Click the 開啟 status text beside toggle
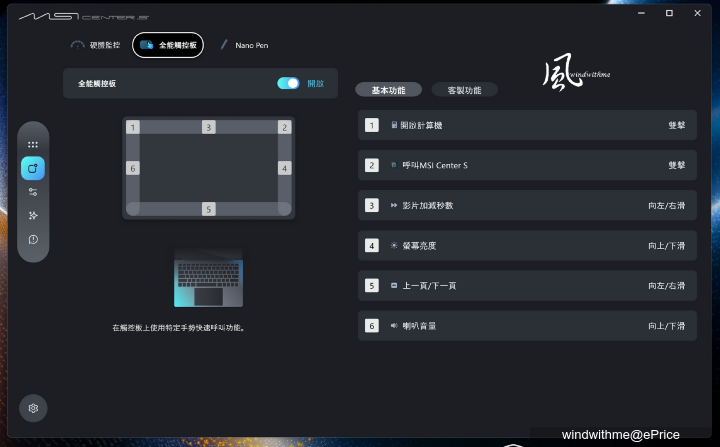Screen dimensions: 720x447 pos(316,83)
